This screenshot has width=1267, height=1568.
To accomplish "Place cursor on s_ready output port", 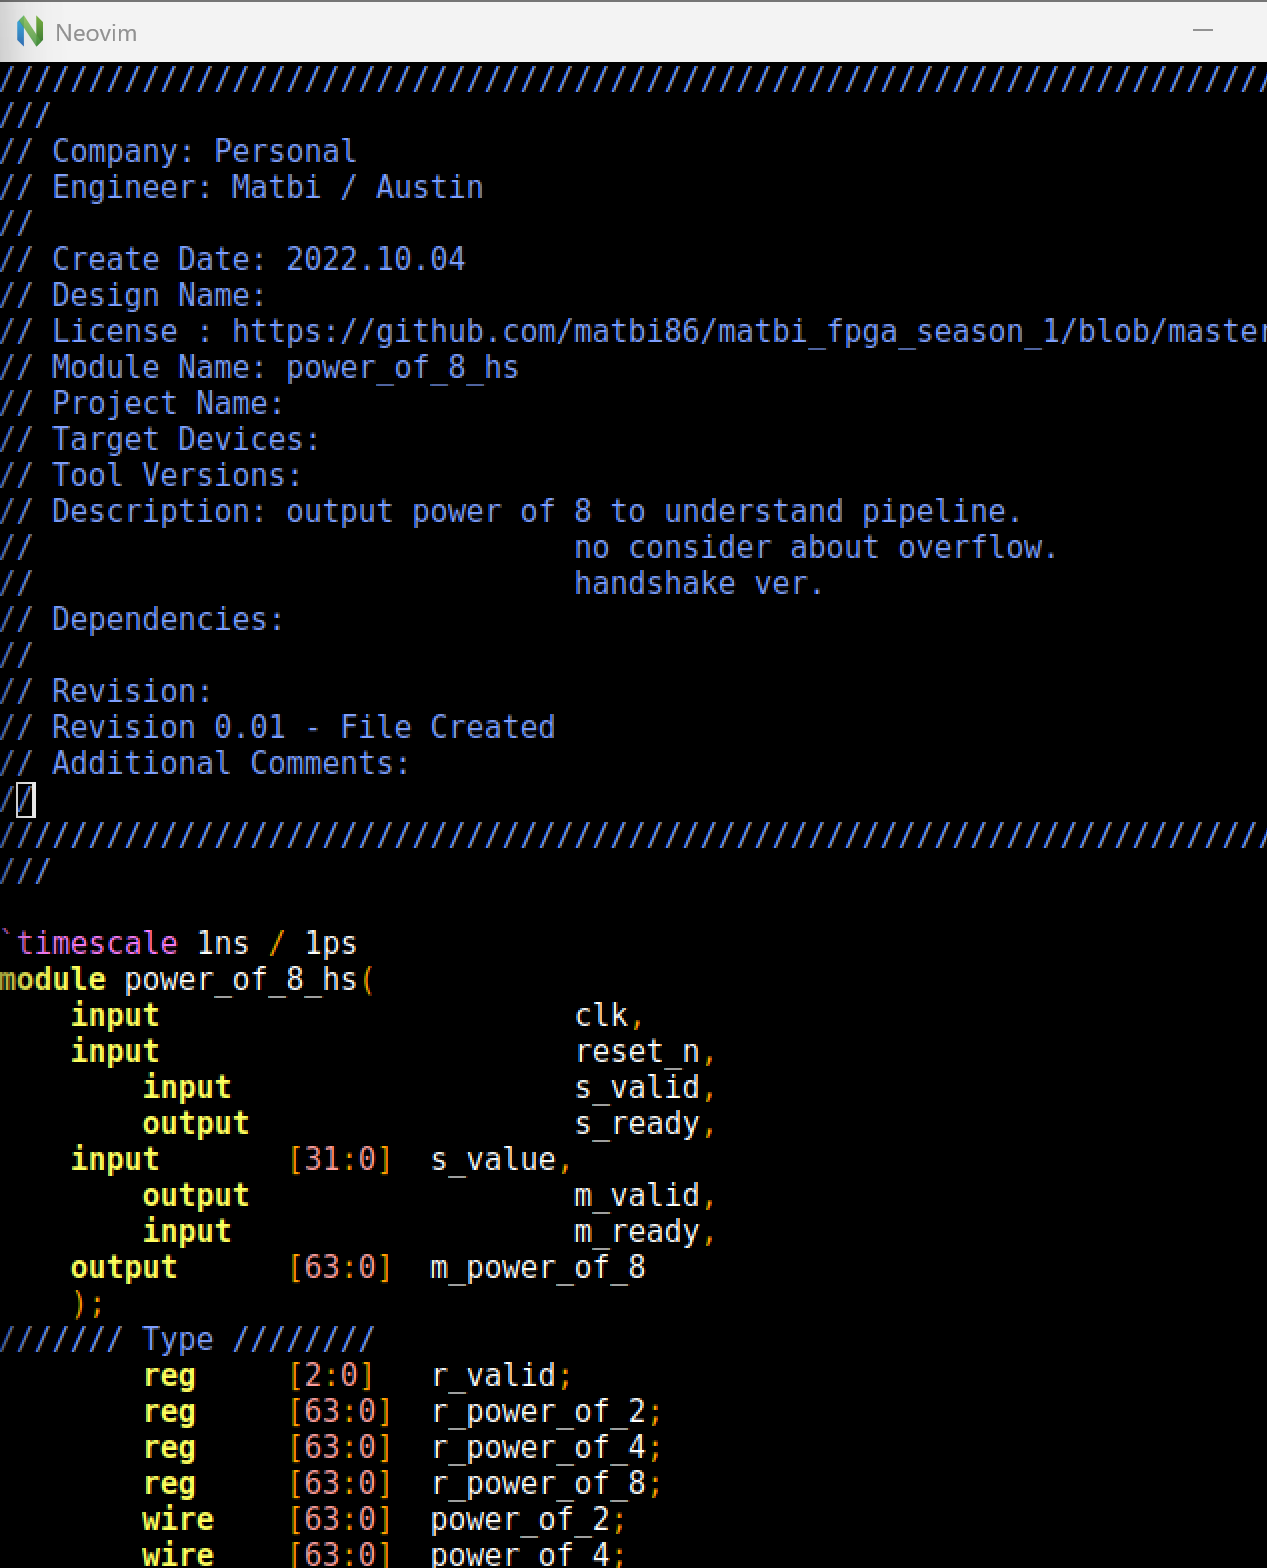I will coord(637,1123).
